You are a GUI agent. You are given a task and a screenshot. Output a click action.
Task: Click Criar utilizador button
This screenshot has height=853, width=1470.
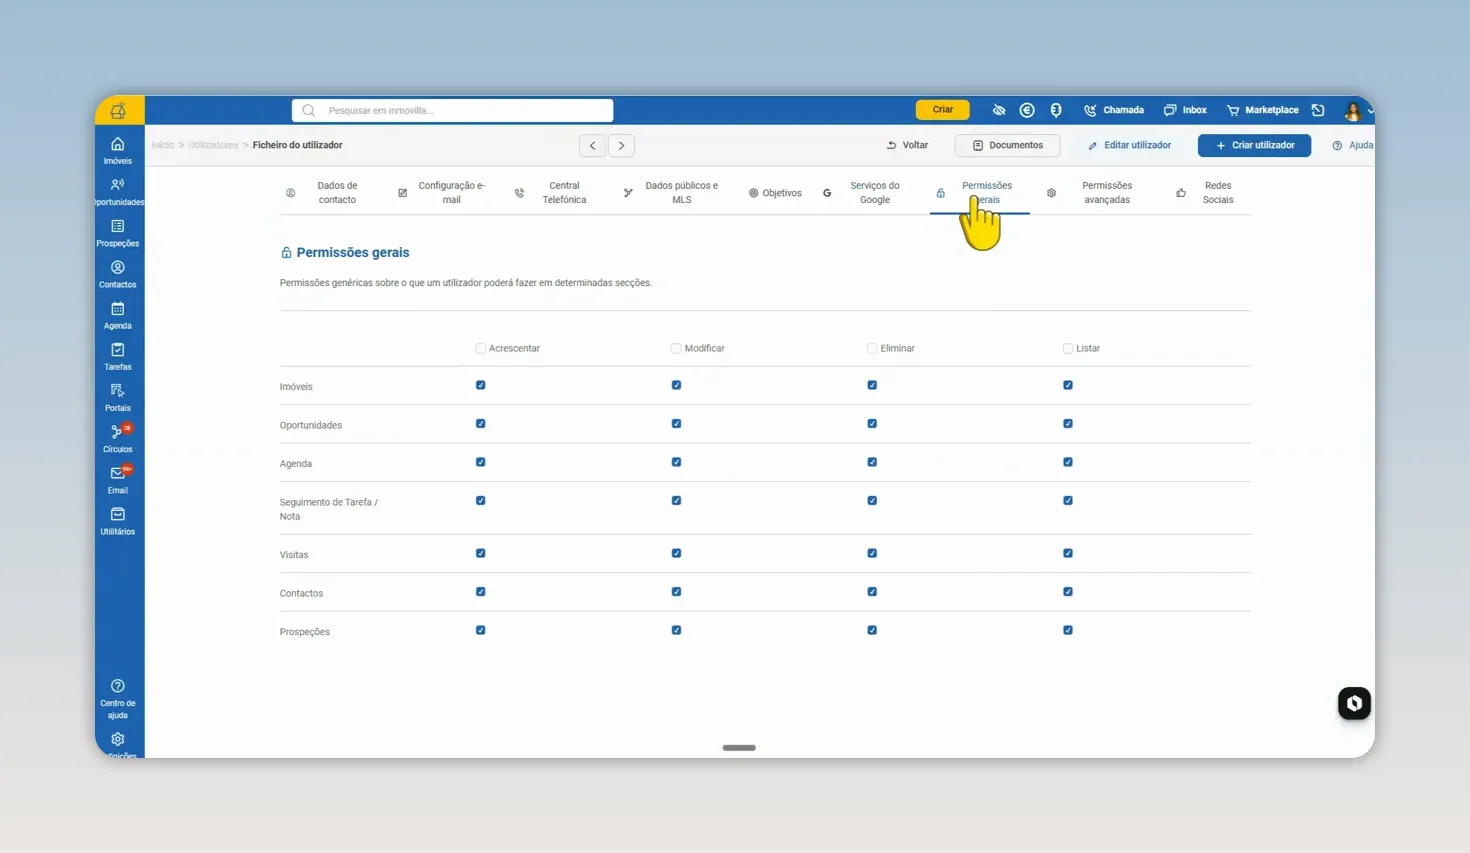[x=1255, y=145]
